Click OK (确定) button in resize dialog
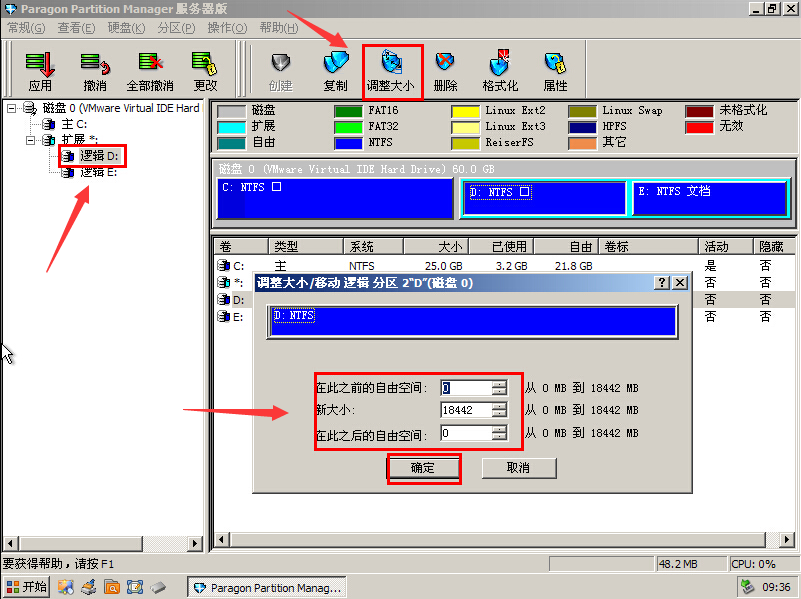The image size is (801, 599). (x=423, y=468)
